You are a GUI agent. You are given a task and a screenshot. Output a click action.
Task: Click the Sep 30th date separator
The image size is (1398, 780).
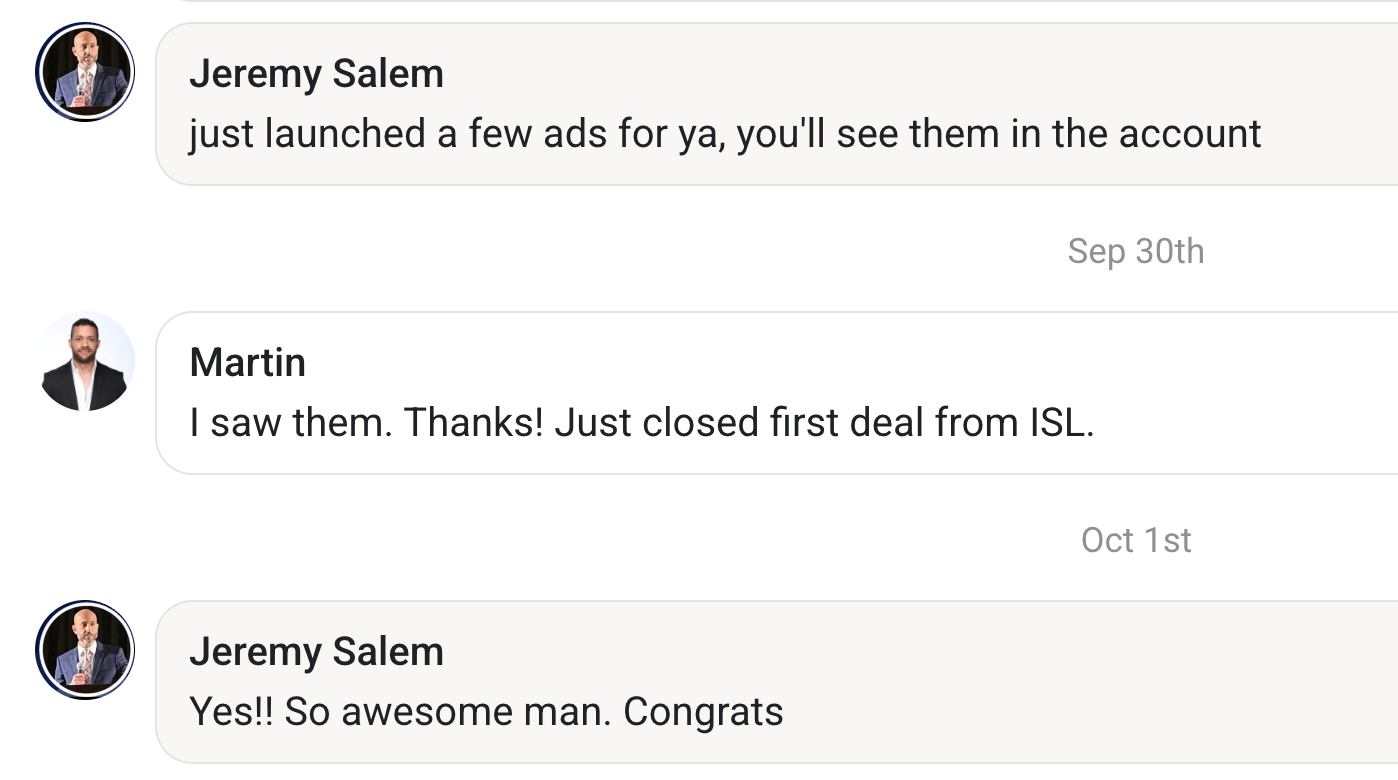(x=1135, y=251)
